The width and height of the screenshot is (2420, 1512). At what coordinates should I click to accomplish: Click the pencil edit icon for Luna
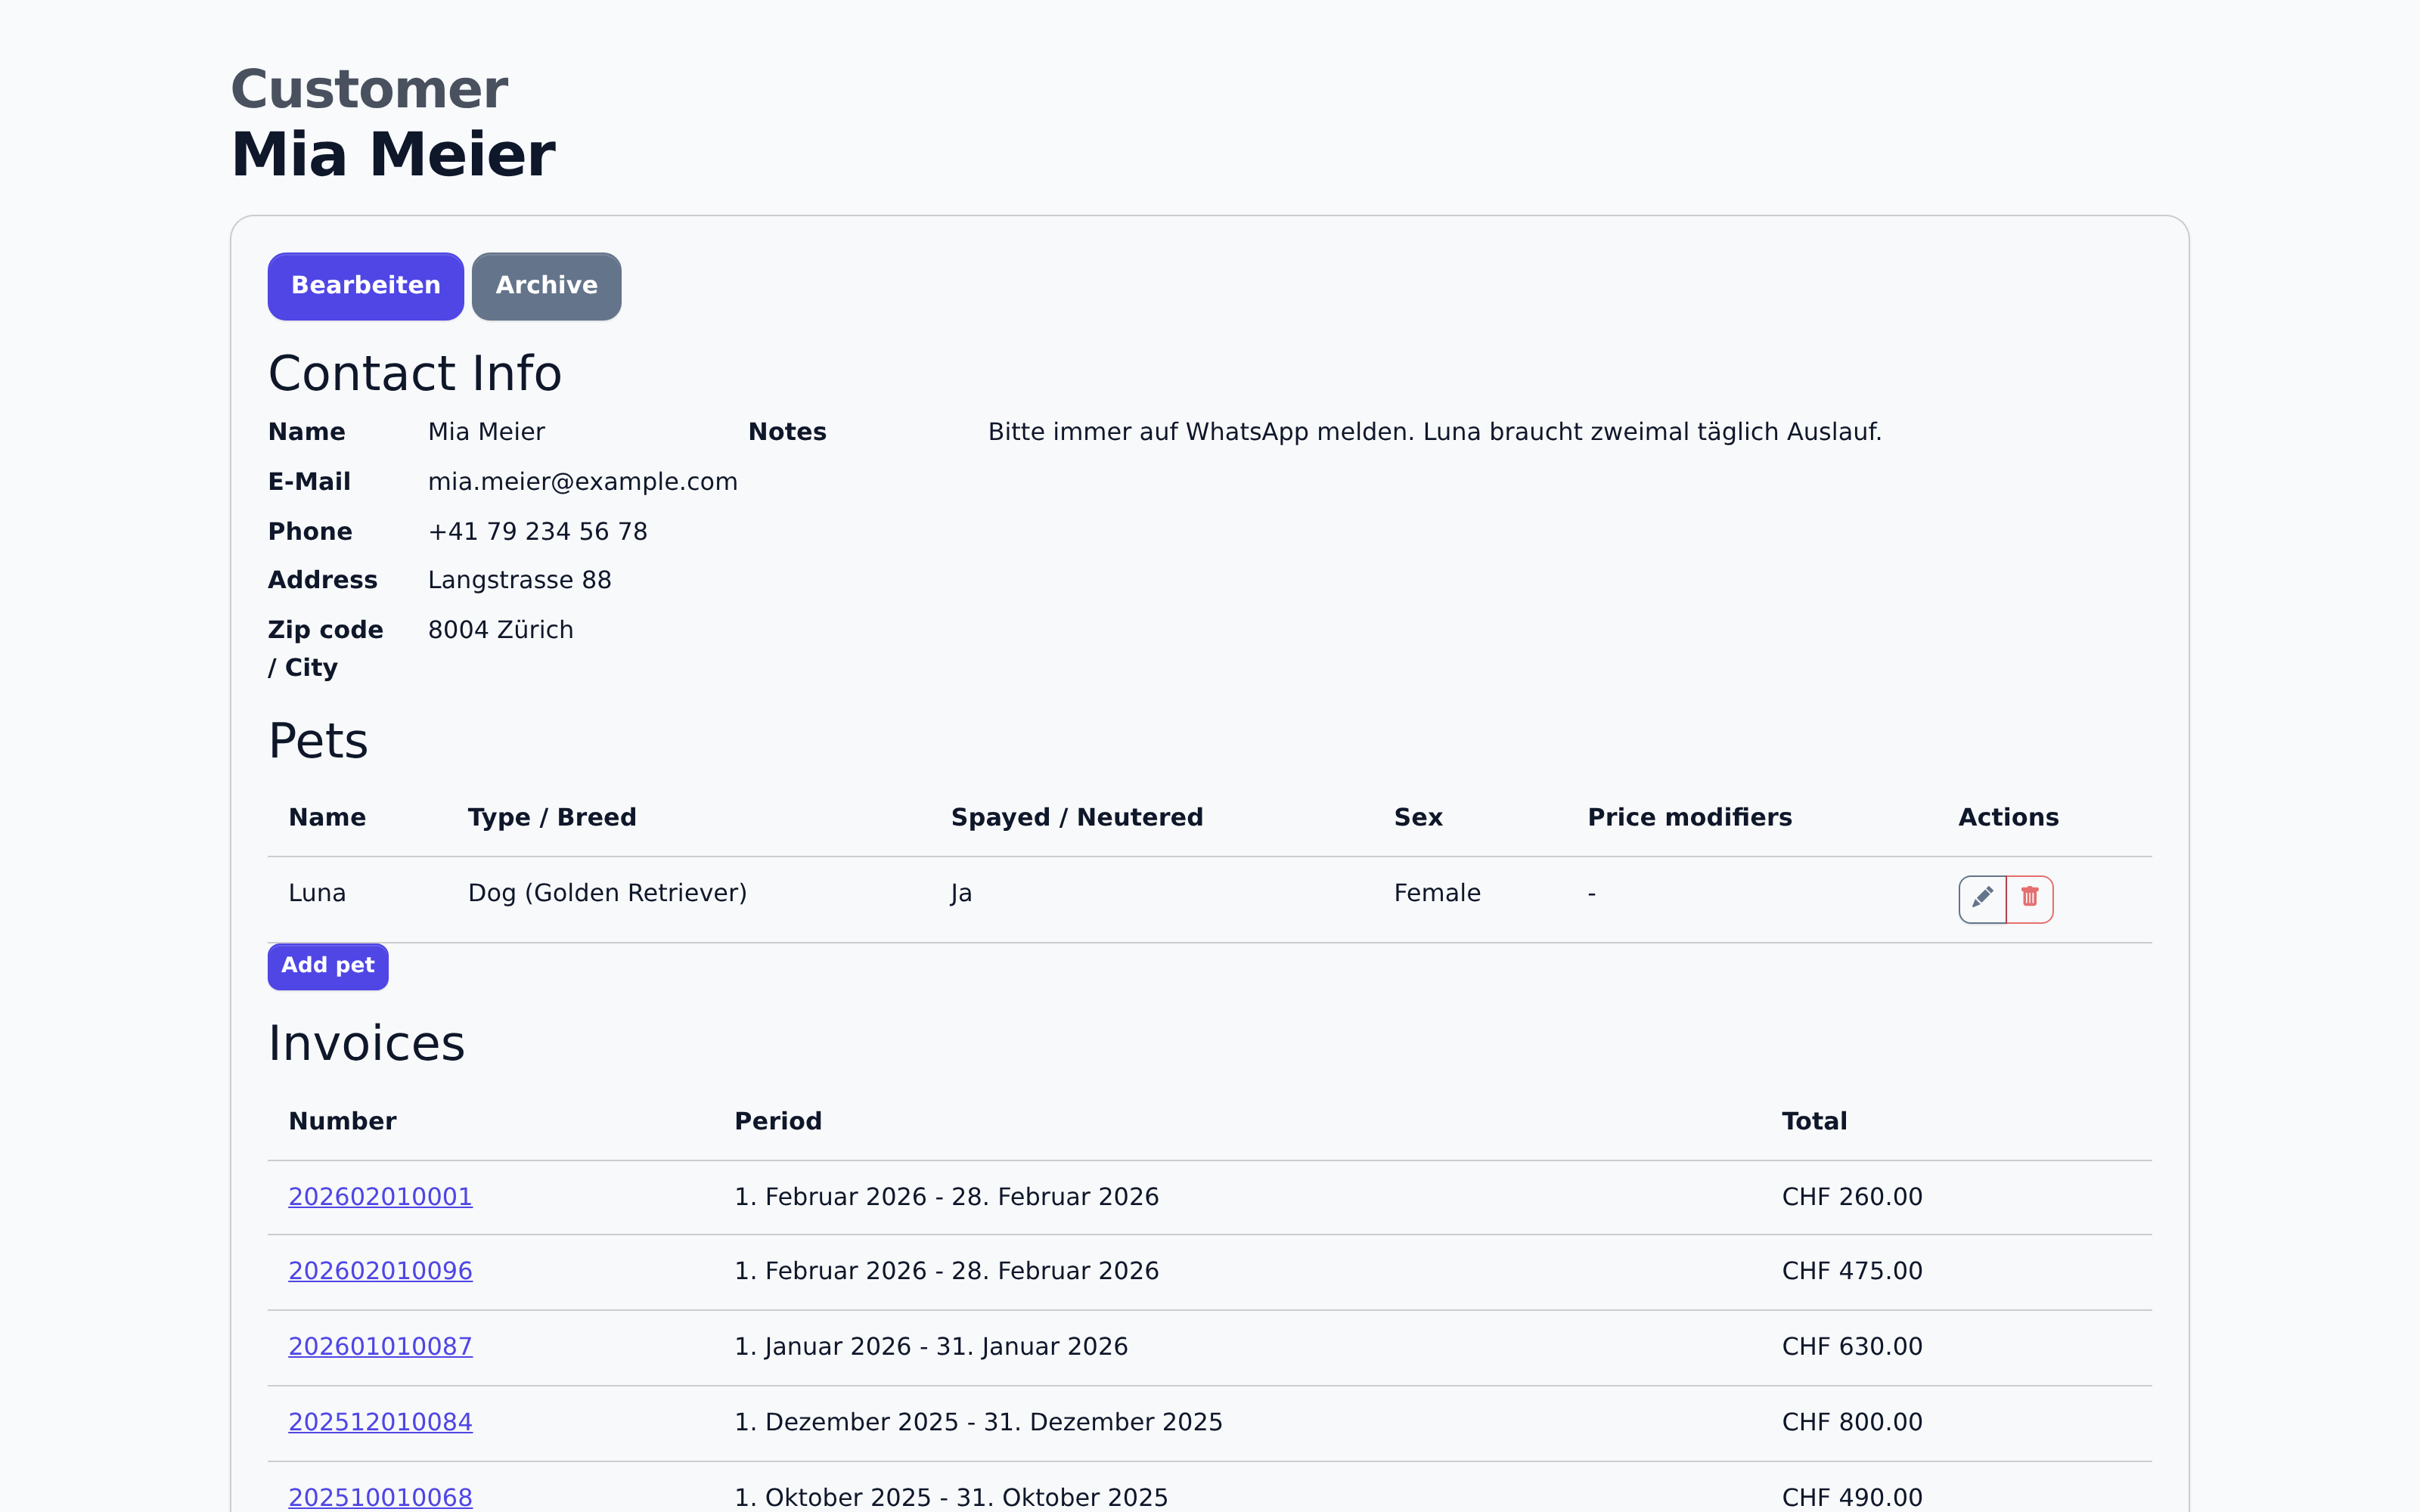(1981, 898)
